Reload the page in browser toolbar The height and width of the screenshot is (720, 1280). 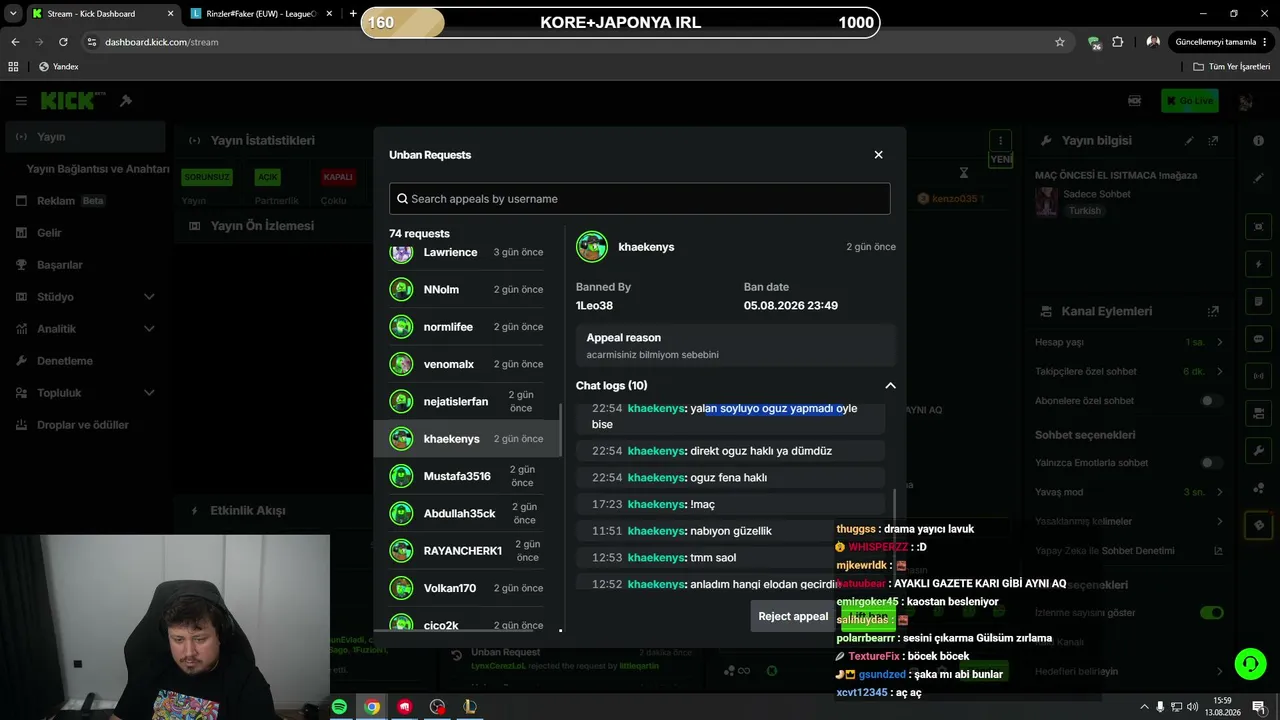63,42
